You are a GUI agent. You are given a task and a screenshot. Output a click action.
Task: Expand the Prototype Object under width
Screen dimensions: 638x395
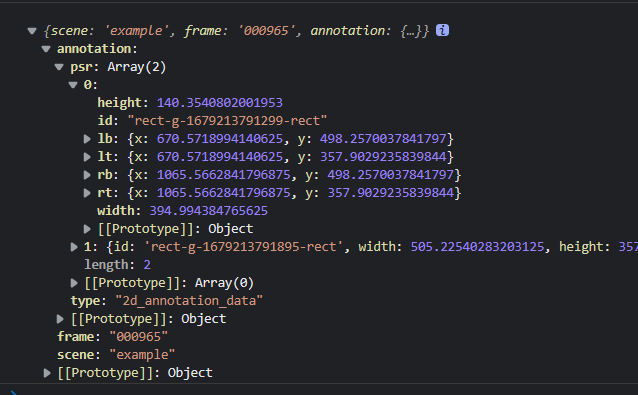pyautogui.click(x=87, y=229)
